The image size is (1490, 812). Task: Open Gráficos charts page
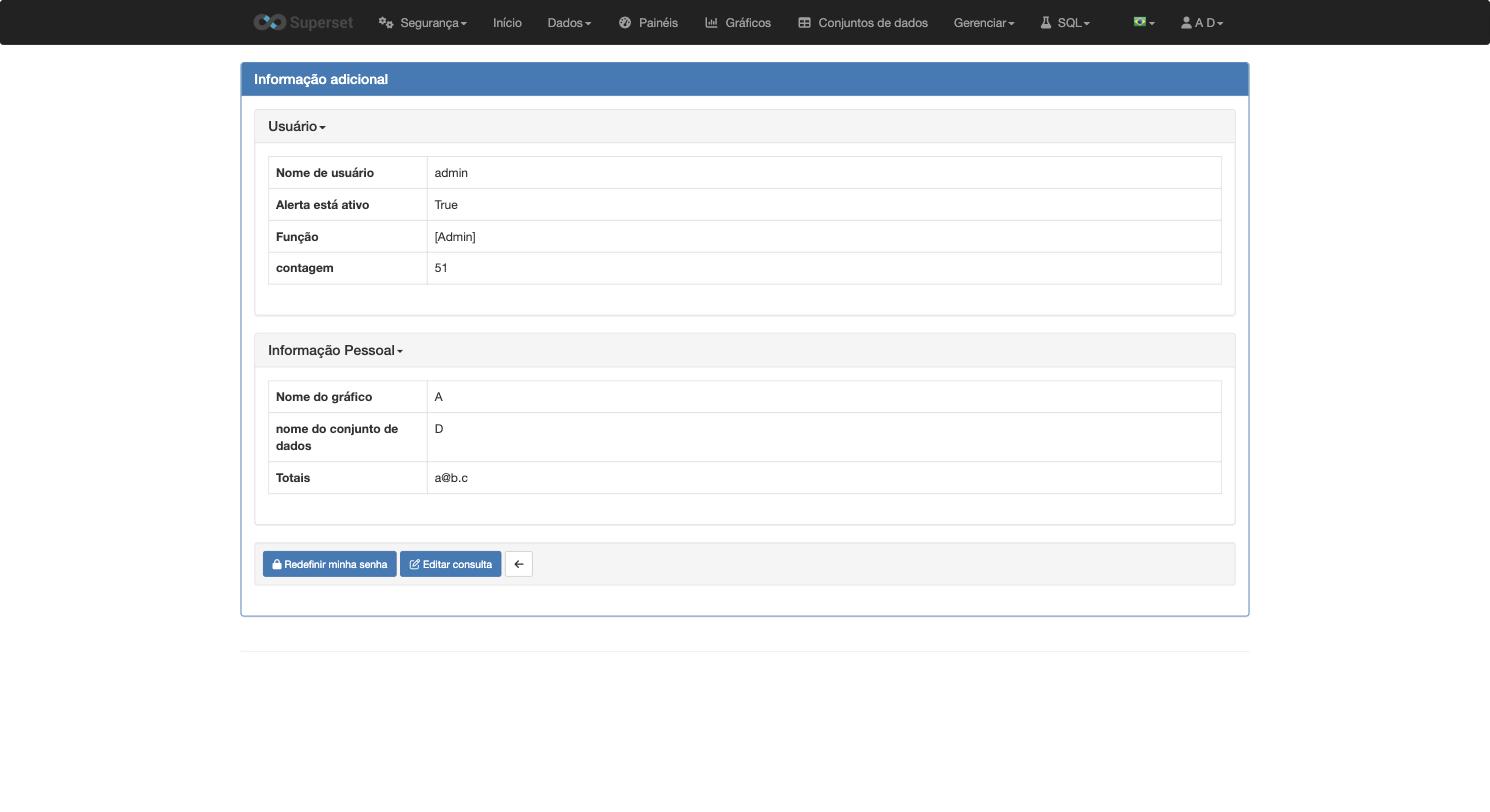pyautogui.click(x=738, y=22)
